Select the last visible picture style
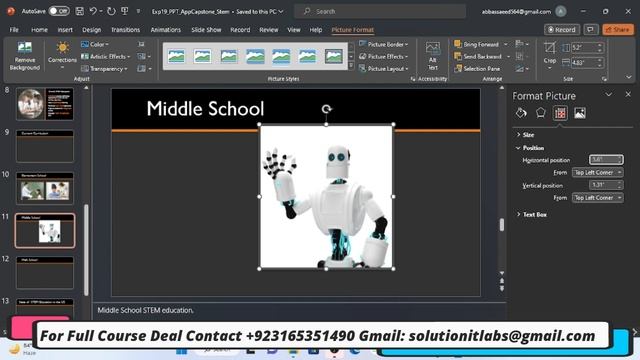Screen dimensions: 640x360 [x=333, y=56]
